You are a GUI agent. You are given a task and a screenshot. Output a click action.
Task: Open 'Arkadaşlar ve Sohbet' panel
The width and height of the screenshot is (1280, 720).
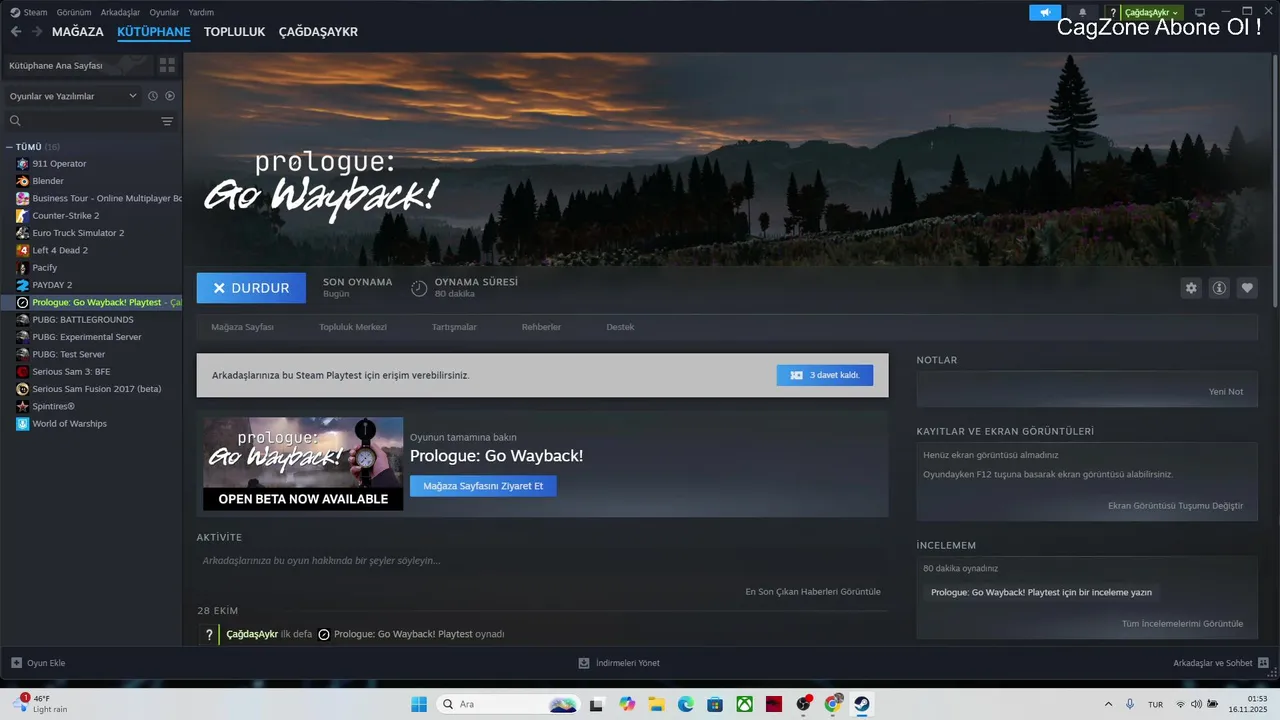[1221, 663]
